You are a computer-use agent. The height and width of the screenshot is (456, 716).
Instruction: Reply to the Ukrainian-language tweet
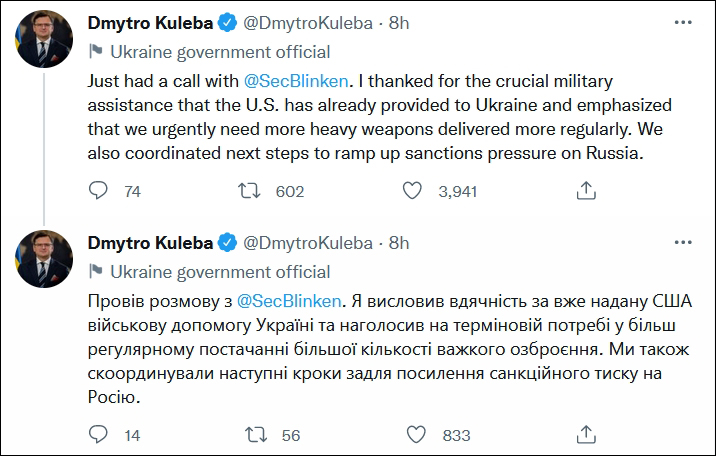98,435
